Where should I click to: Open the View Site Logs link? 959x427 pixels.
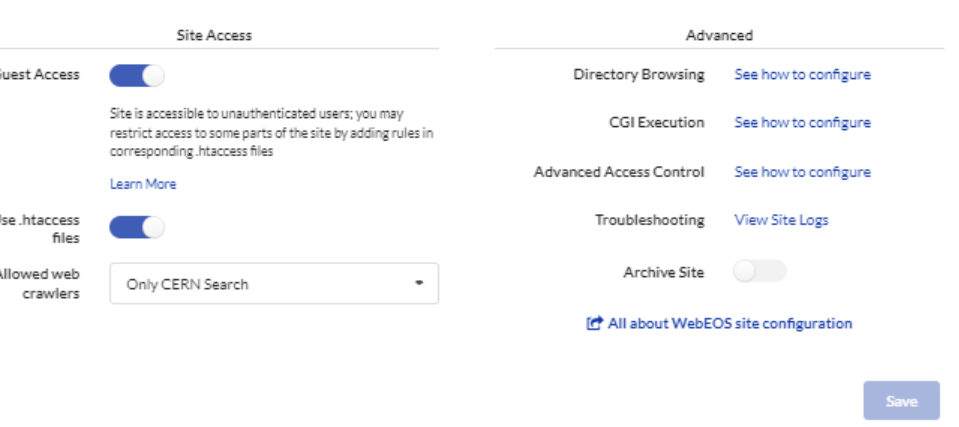coord(781,220)
